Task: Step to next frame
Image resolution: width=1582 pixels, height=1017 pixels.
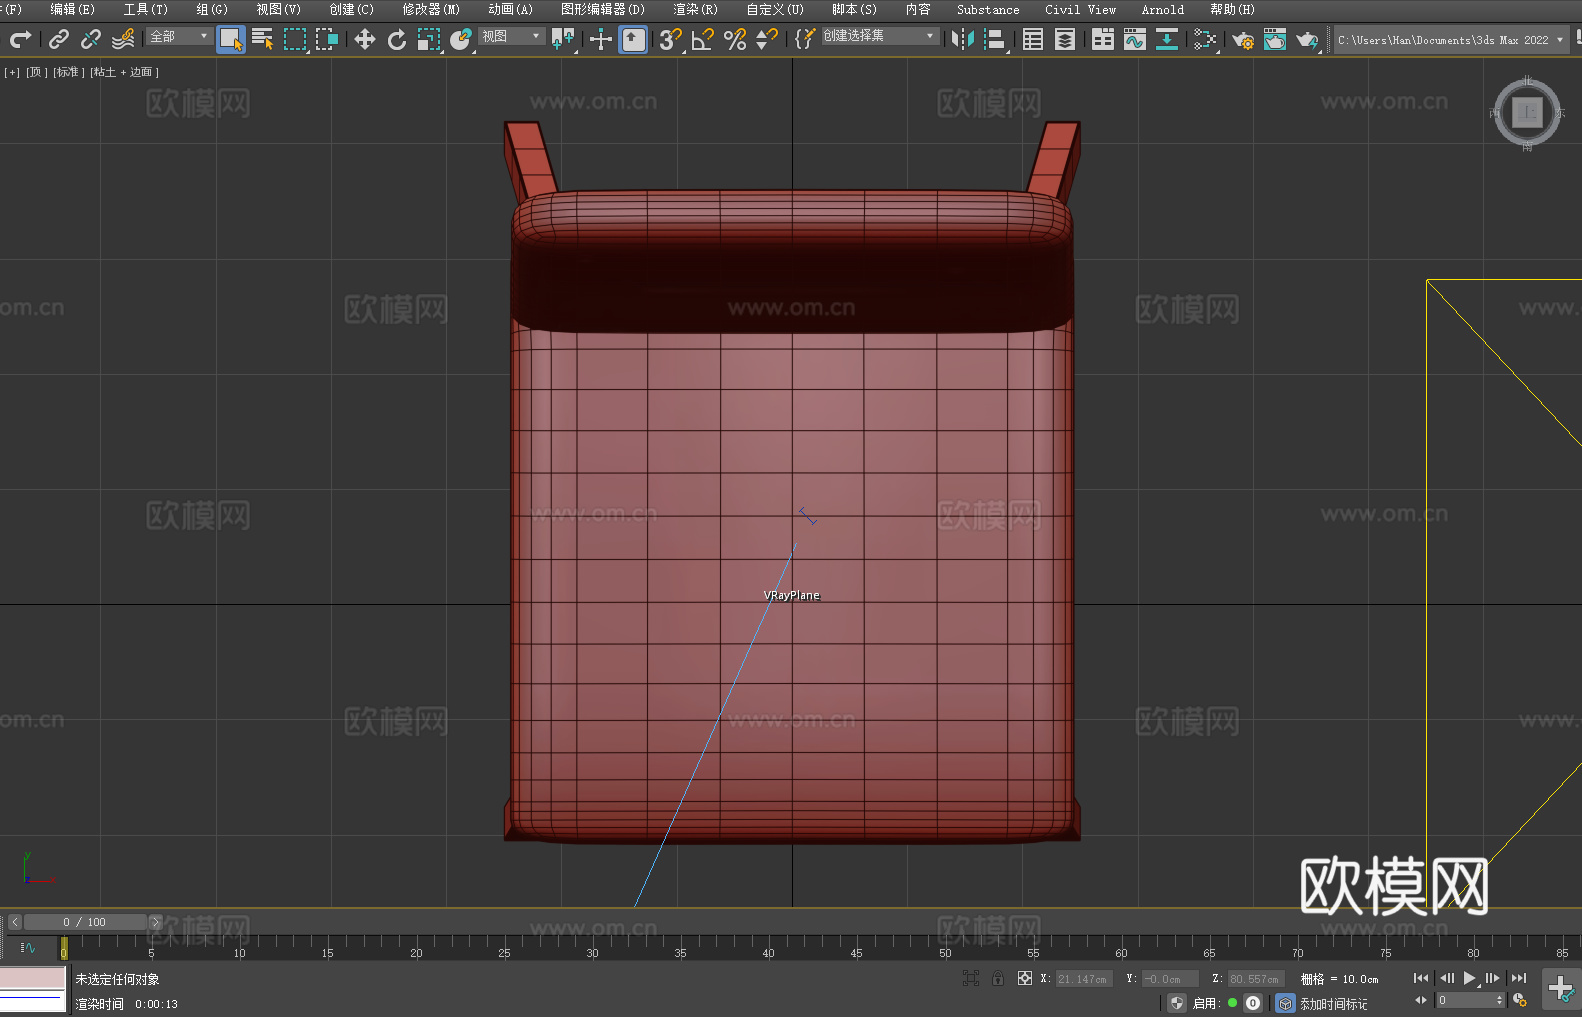Action: 1493,978
